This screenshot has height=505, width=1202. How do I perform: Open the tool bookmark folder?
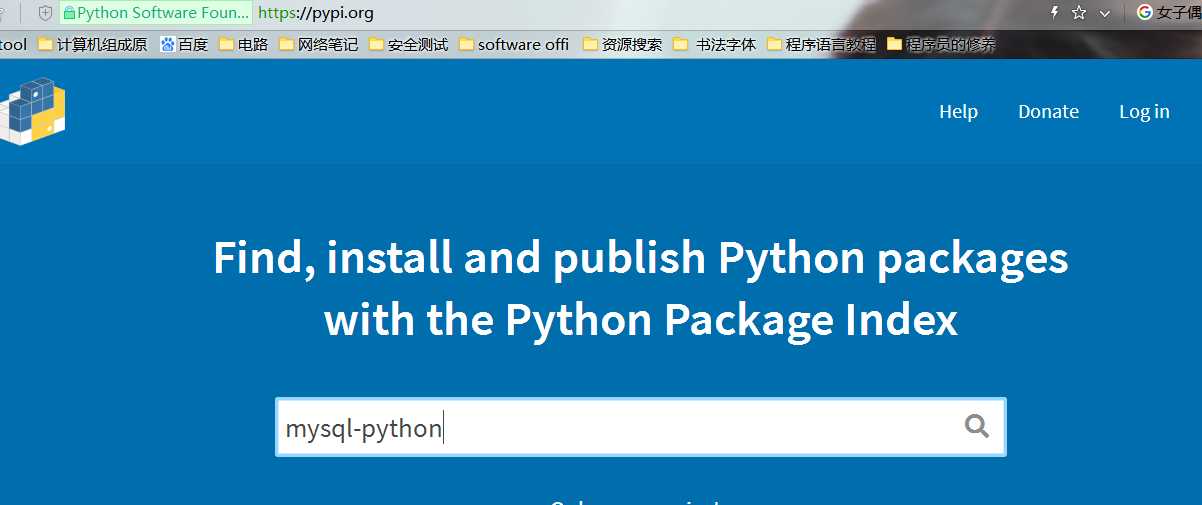tap(14, 44)
